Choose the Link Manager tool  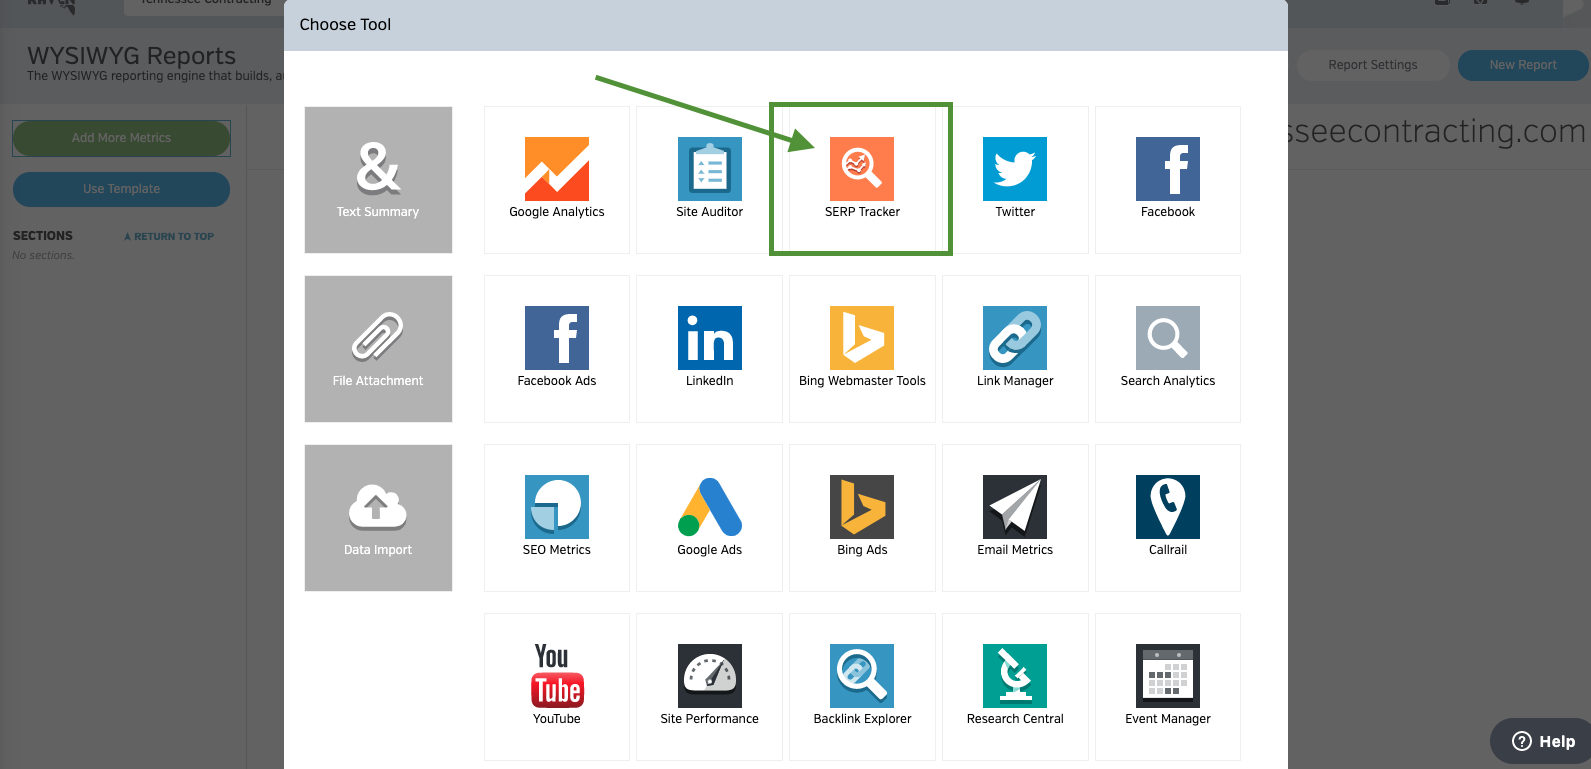[x=1015, y=349]
